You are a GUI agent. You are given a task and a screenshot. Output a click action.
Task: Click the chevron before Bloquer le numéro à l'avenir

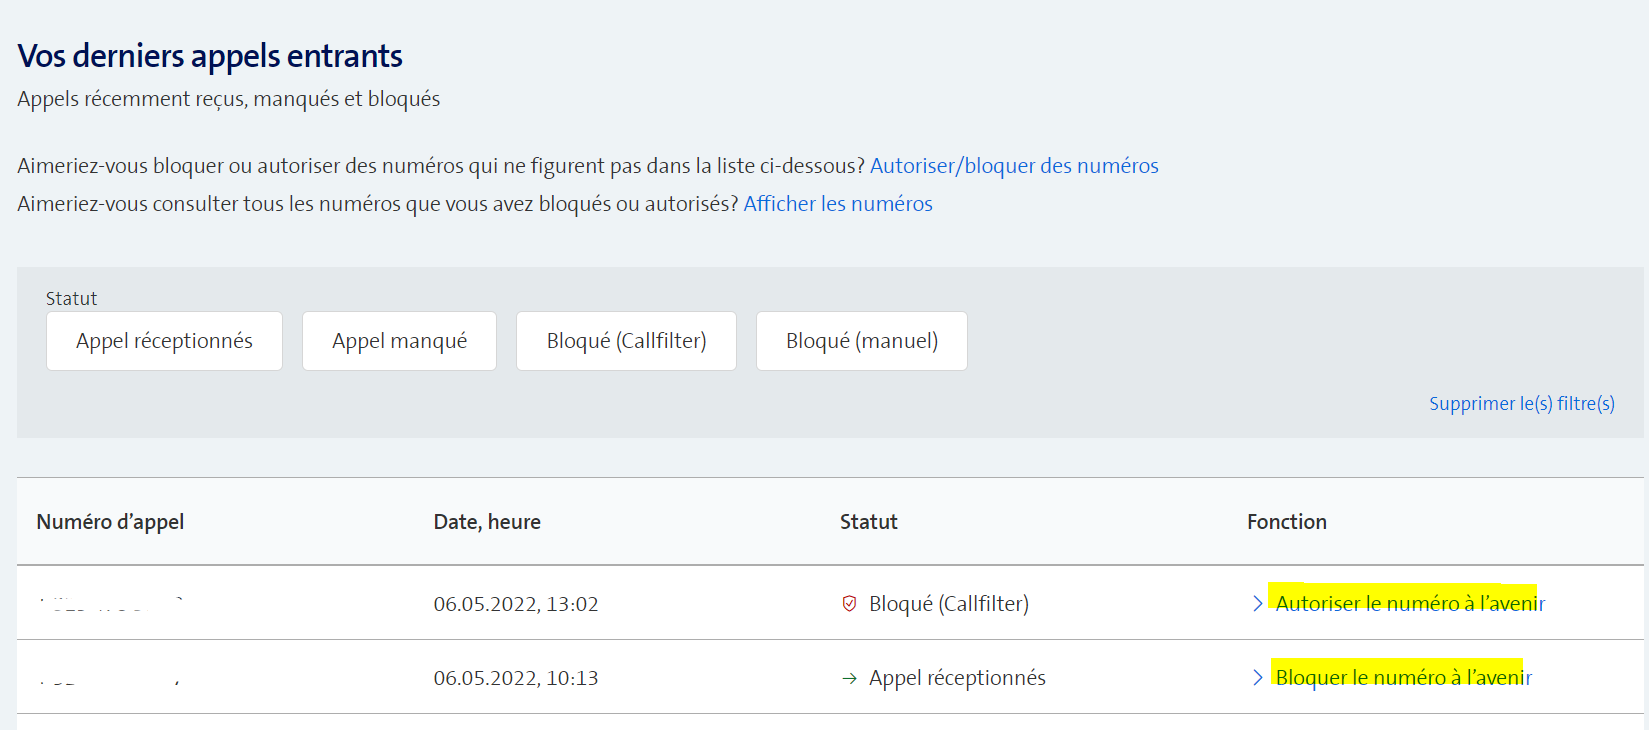(1257, 677)
